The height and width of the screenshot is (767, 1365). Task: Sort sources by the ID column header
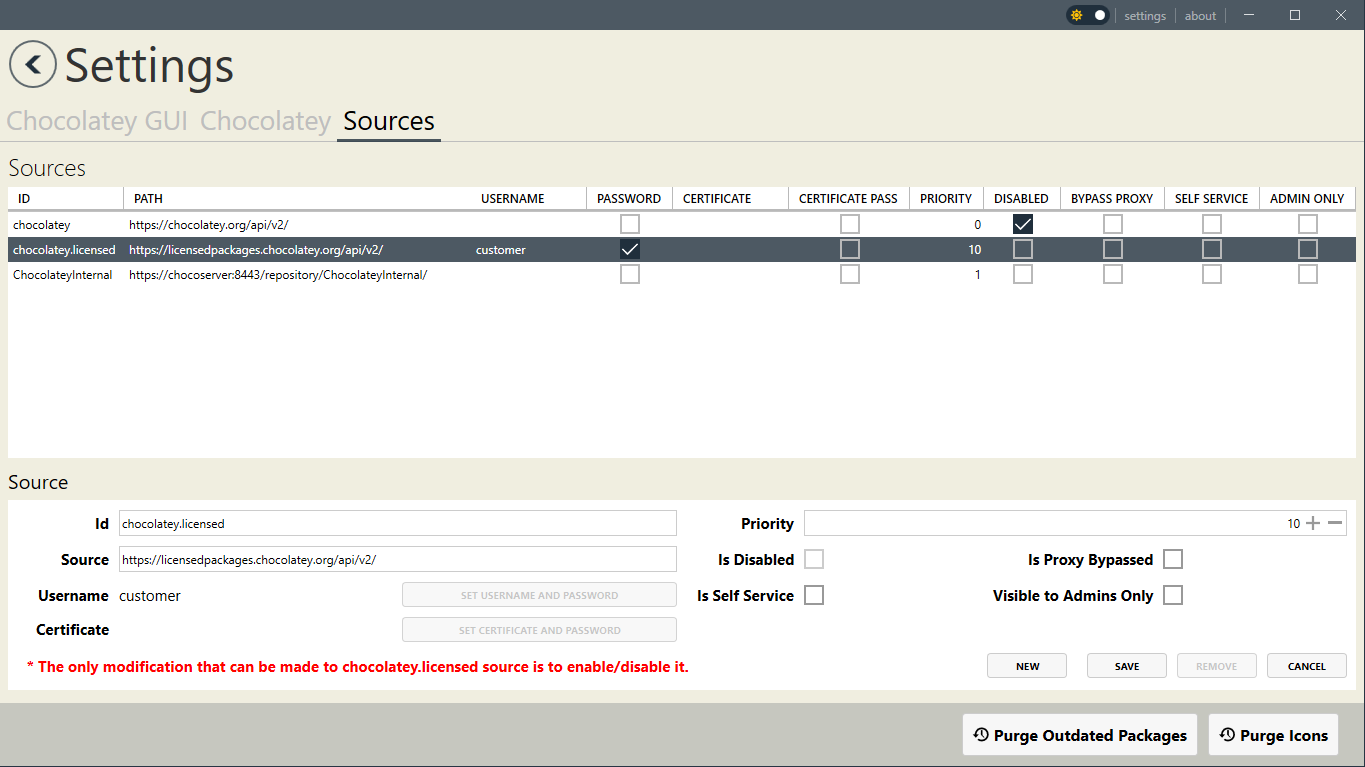[66, 198]
